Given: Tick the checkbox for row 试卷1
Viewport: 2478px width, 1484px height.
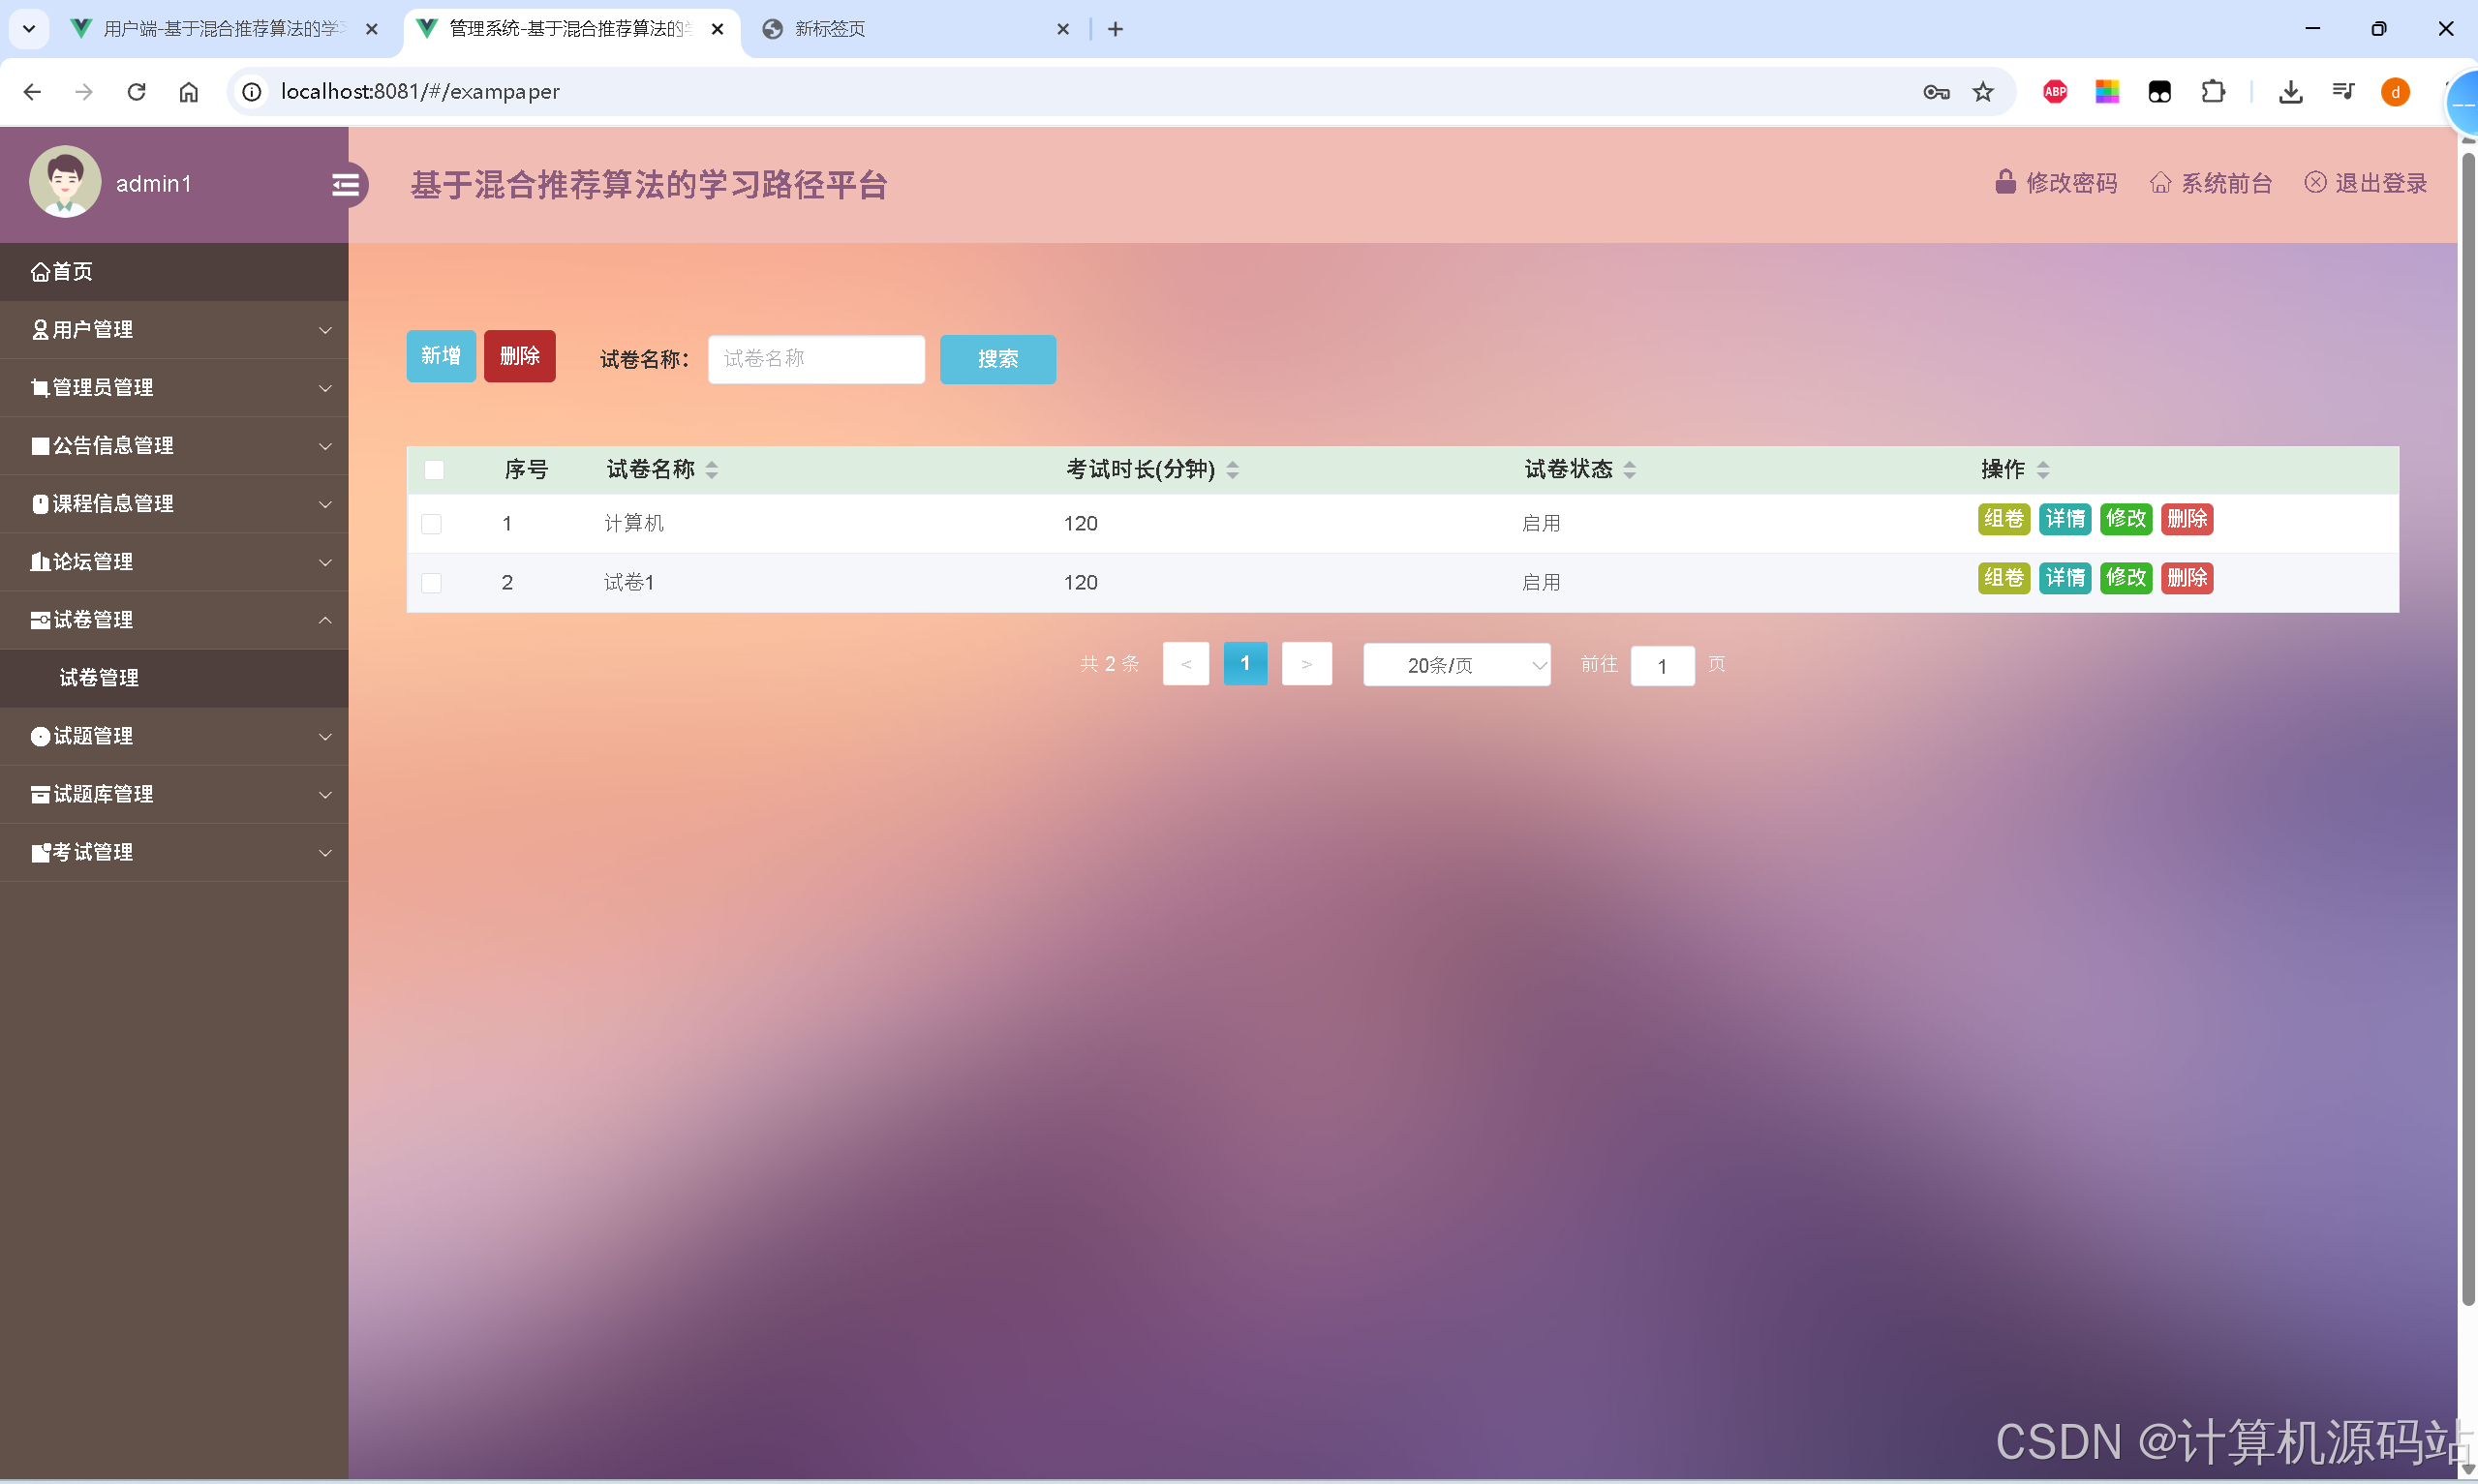Looking at the screenshot, I should click(x=432, y=582).
